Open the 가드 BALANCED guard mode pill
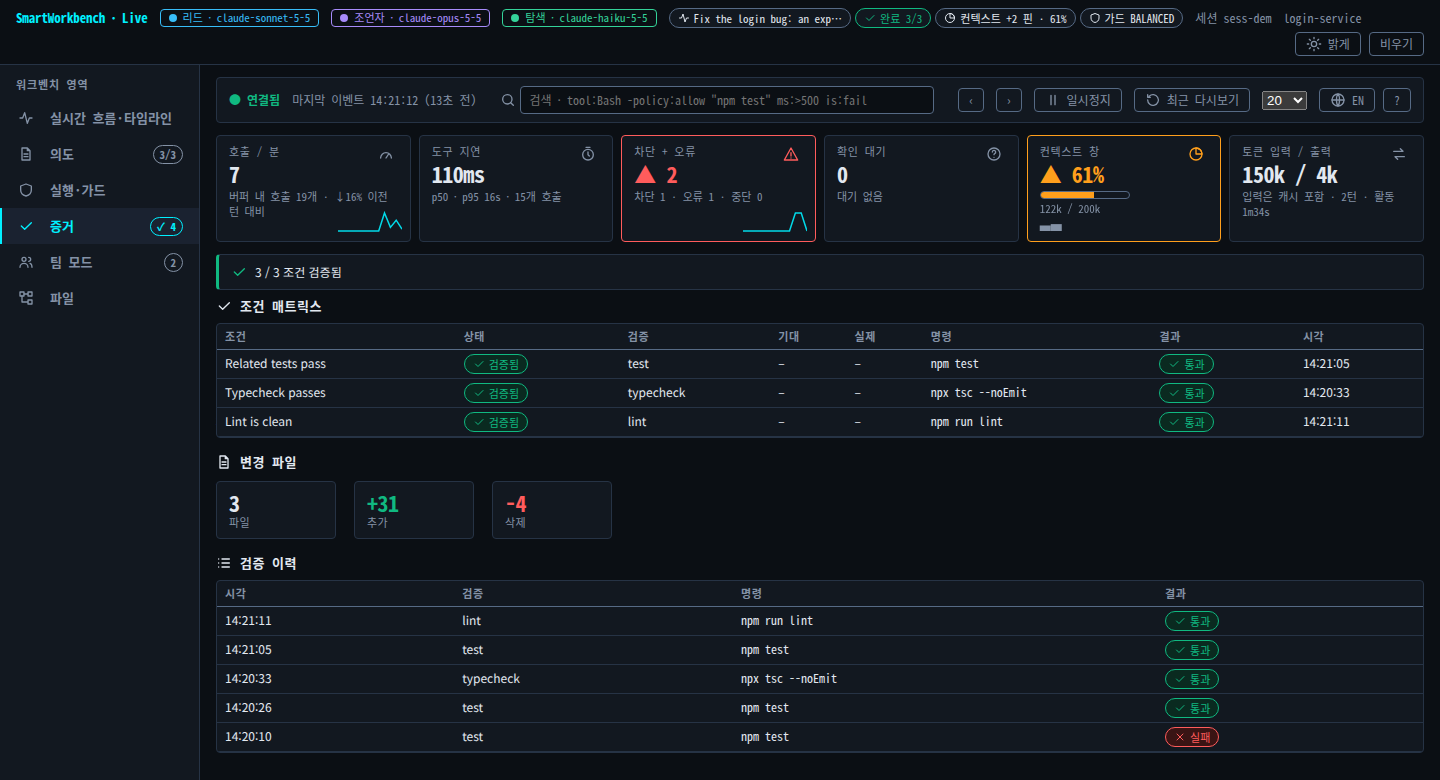This screenshot has height=780, width=1440. point(1131,18)
